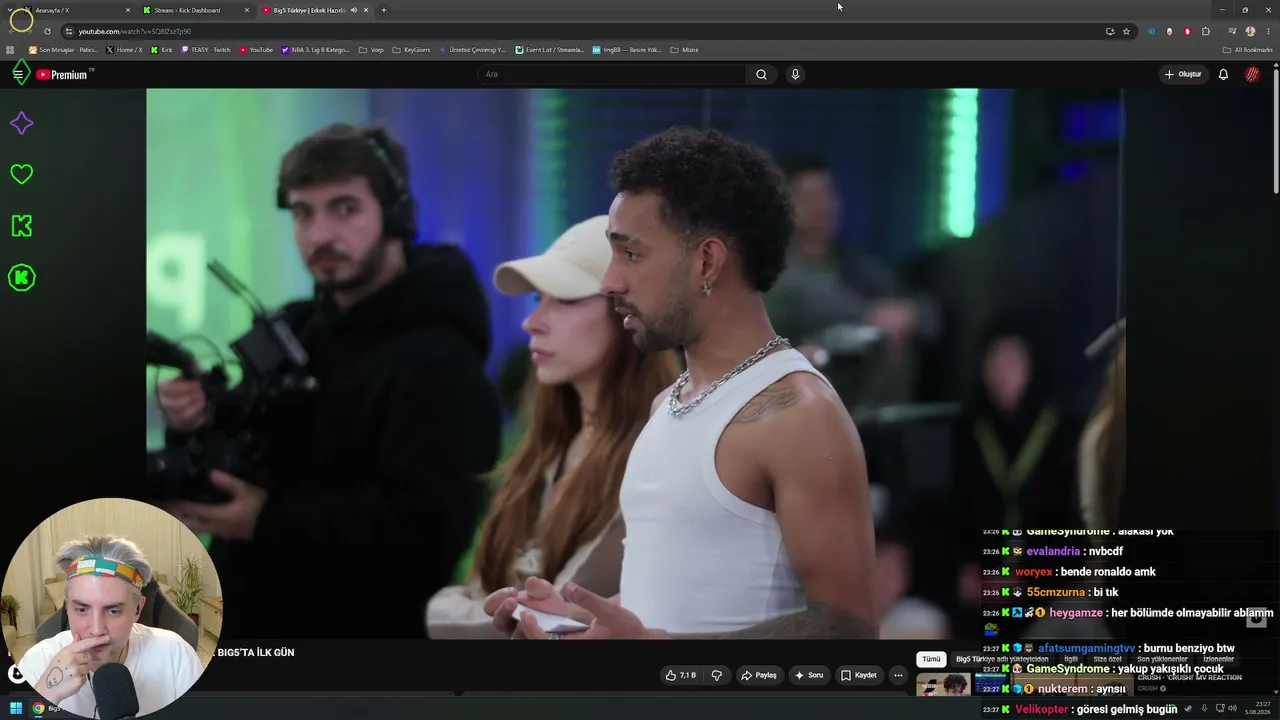Open a new browser tab with plus
1280x720 pixels.
384,10
